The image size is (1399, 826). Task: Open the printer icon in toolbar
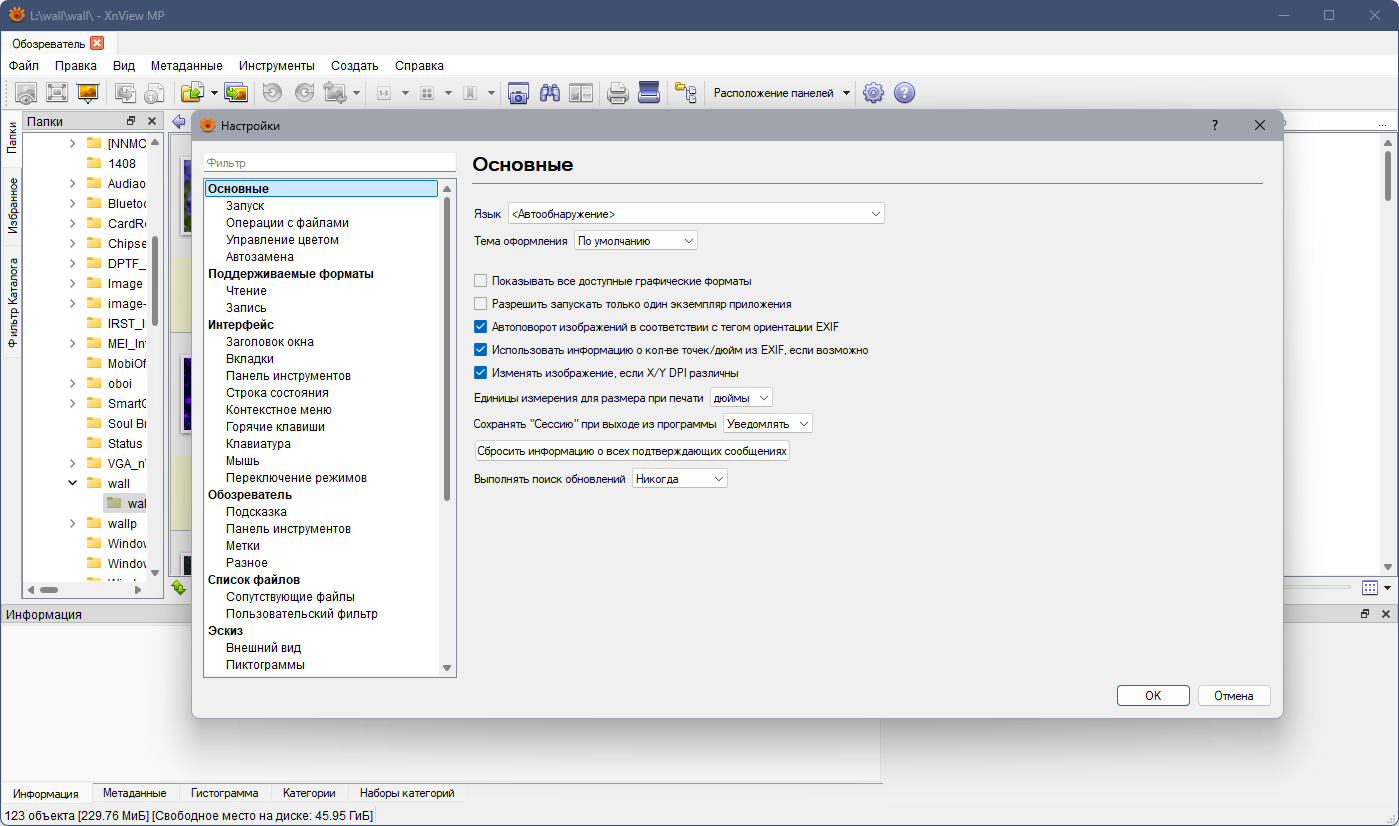pos(618,93)
